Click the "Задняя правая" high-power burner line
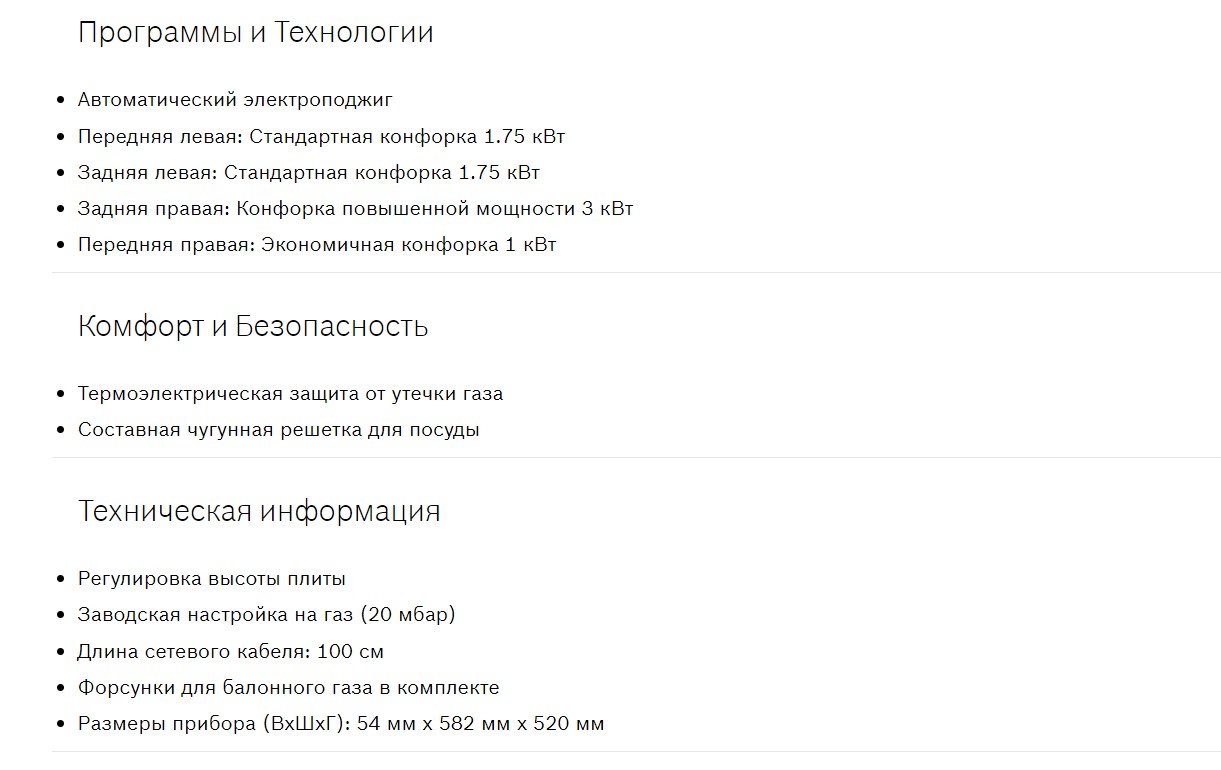The height and width of the screenshot is (770, 1221). [355, 208]
